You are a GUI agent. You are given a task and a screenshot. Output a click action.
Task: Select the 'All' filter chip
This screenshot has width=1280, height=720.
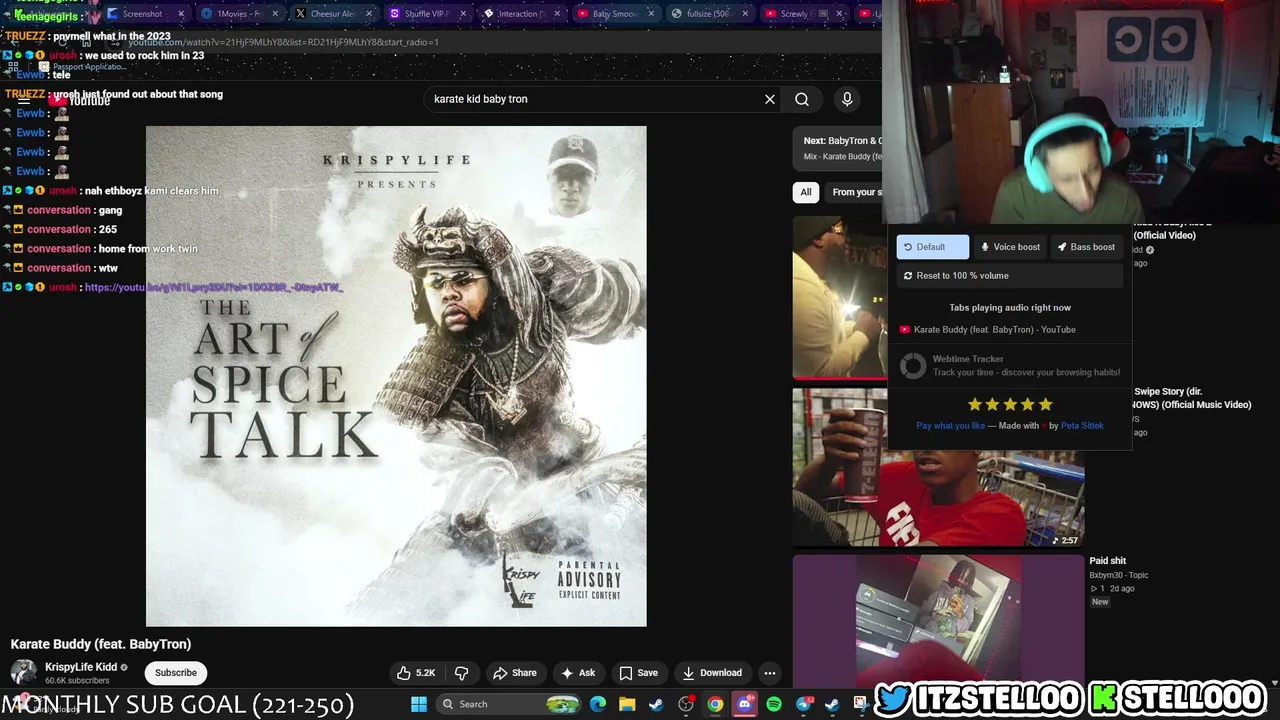pyautogui.click(x=806, y=192)
